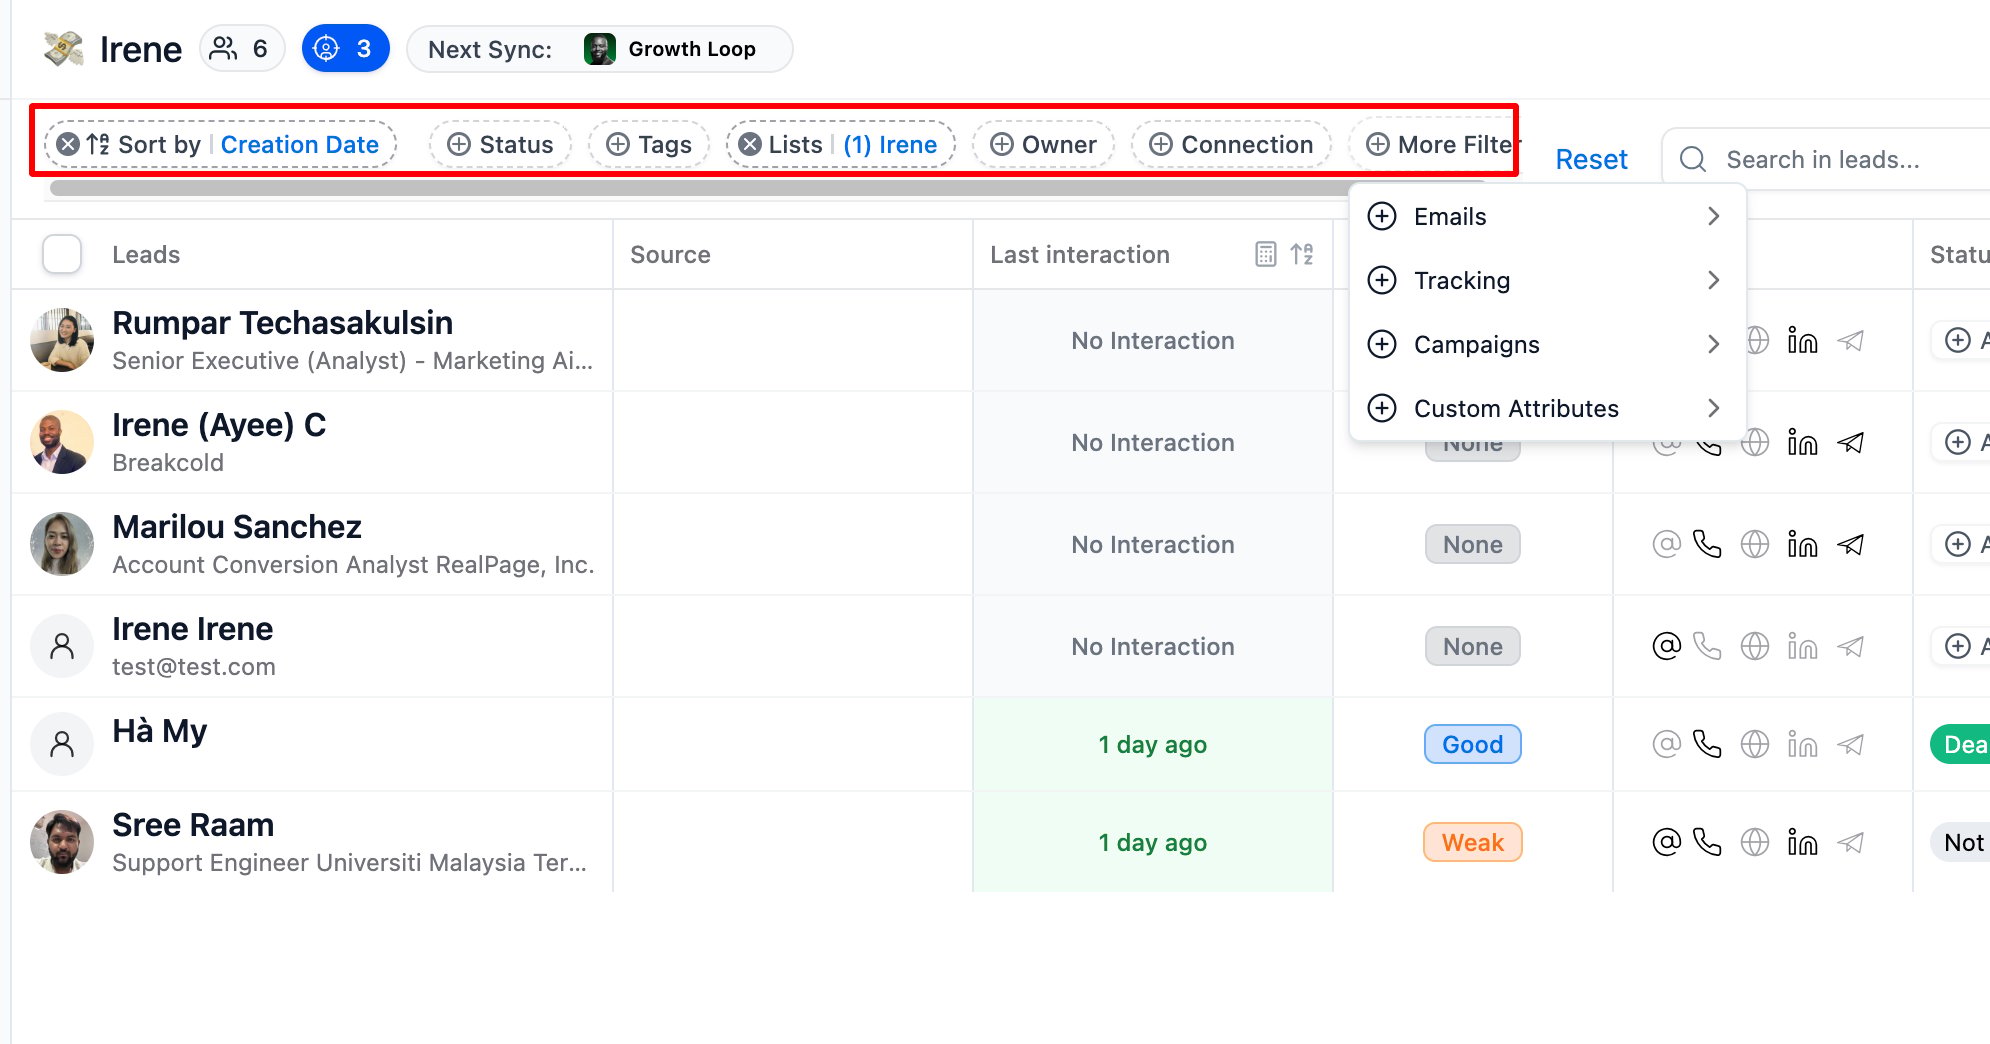Click the 1 day ago cell for Hà My

[1153, 745]
